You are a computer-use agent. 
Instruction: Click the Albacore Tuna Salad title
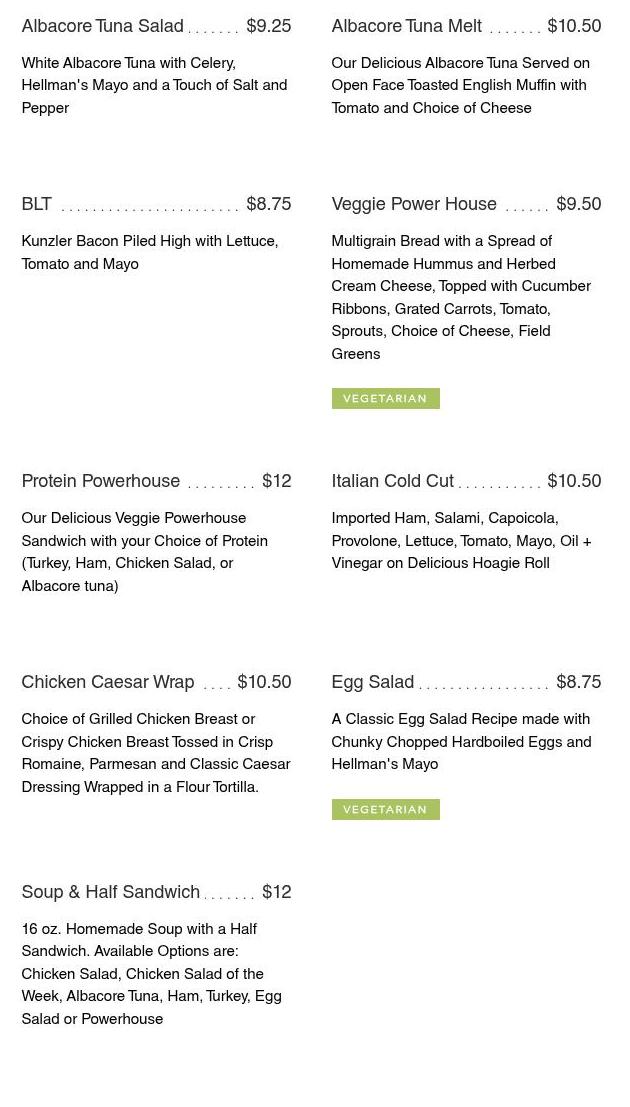coord(102,26)
